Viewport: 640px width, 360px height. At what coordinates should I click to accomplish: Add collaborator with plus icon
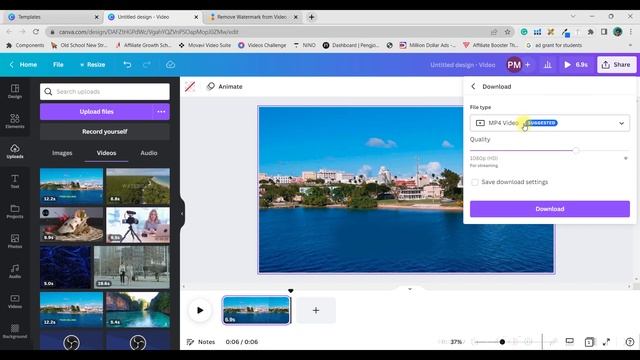(x=528, y=64)
